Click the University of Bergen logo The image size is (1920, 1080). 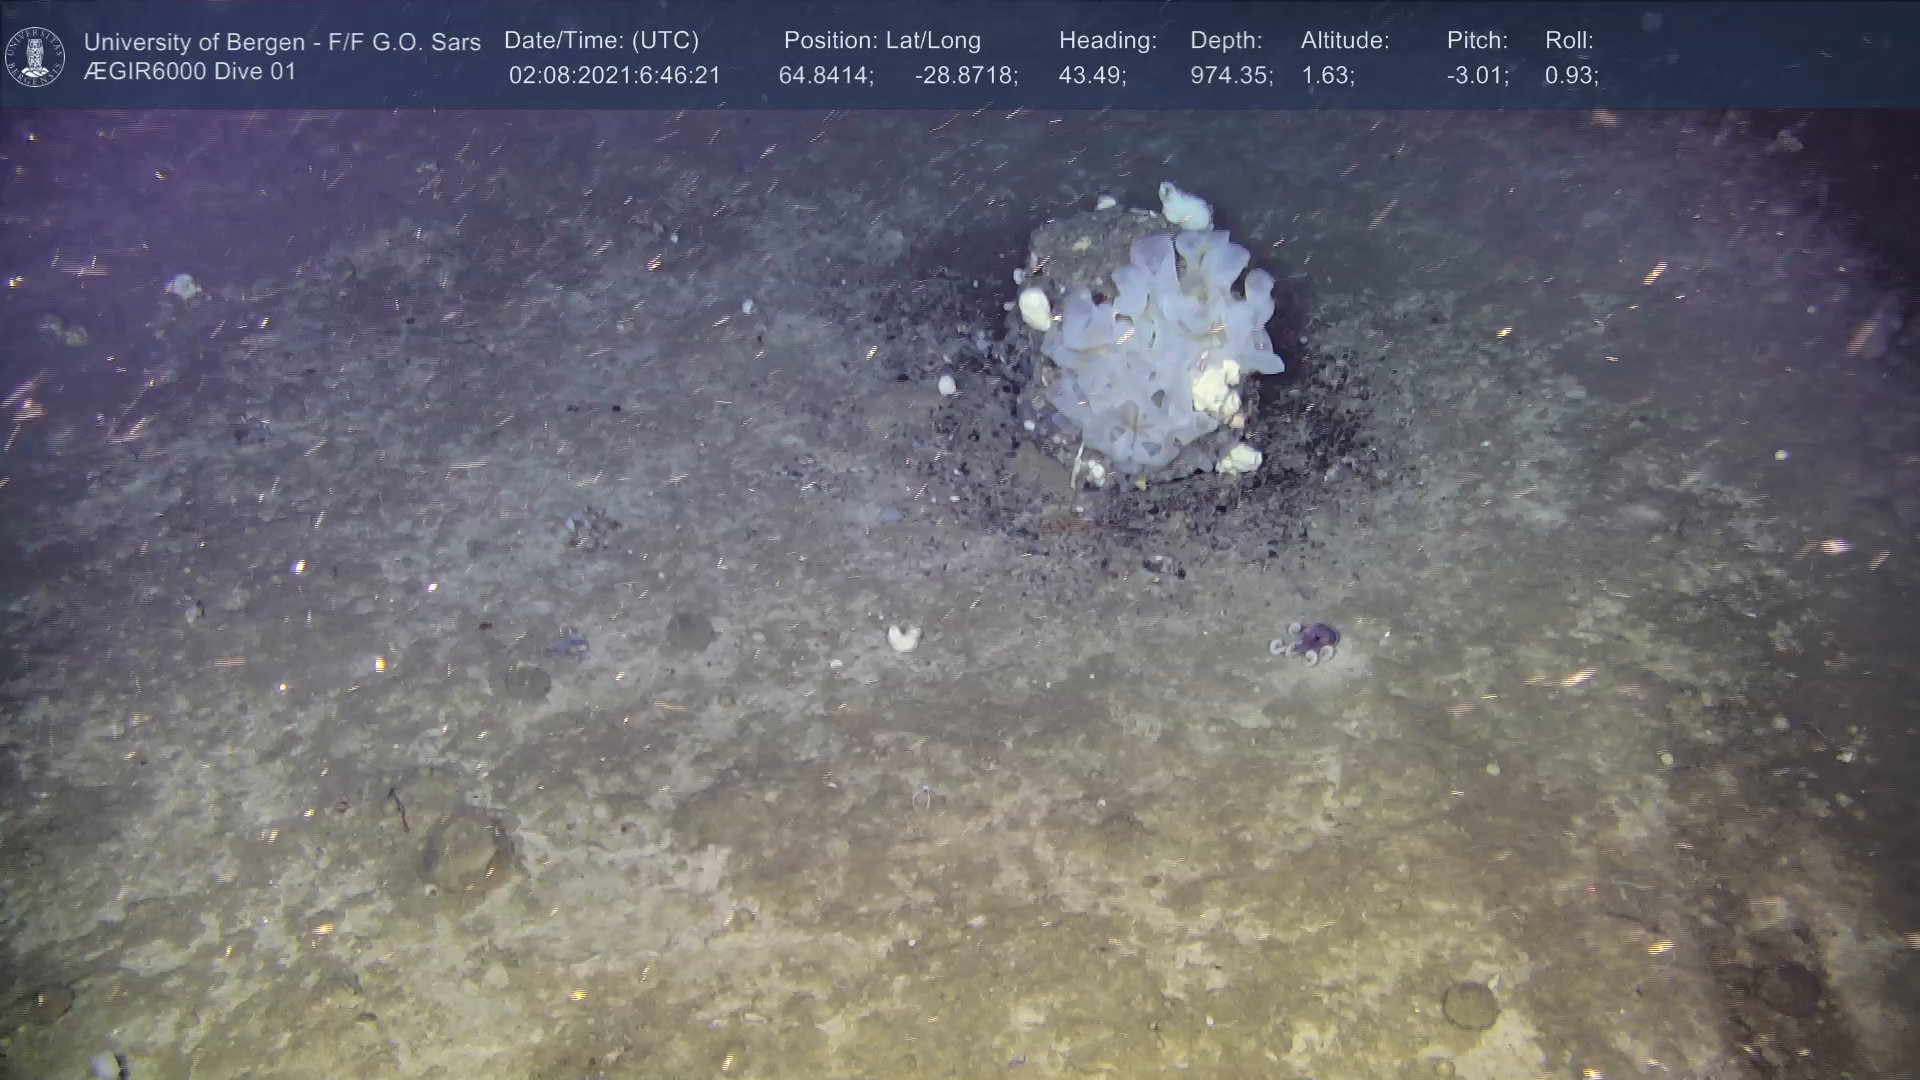coord(35,56)
